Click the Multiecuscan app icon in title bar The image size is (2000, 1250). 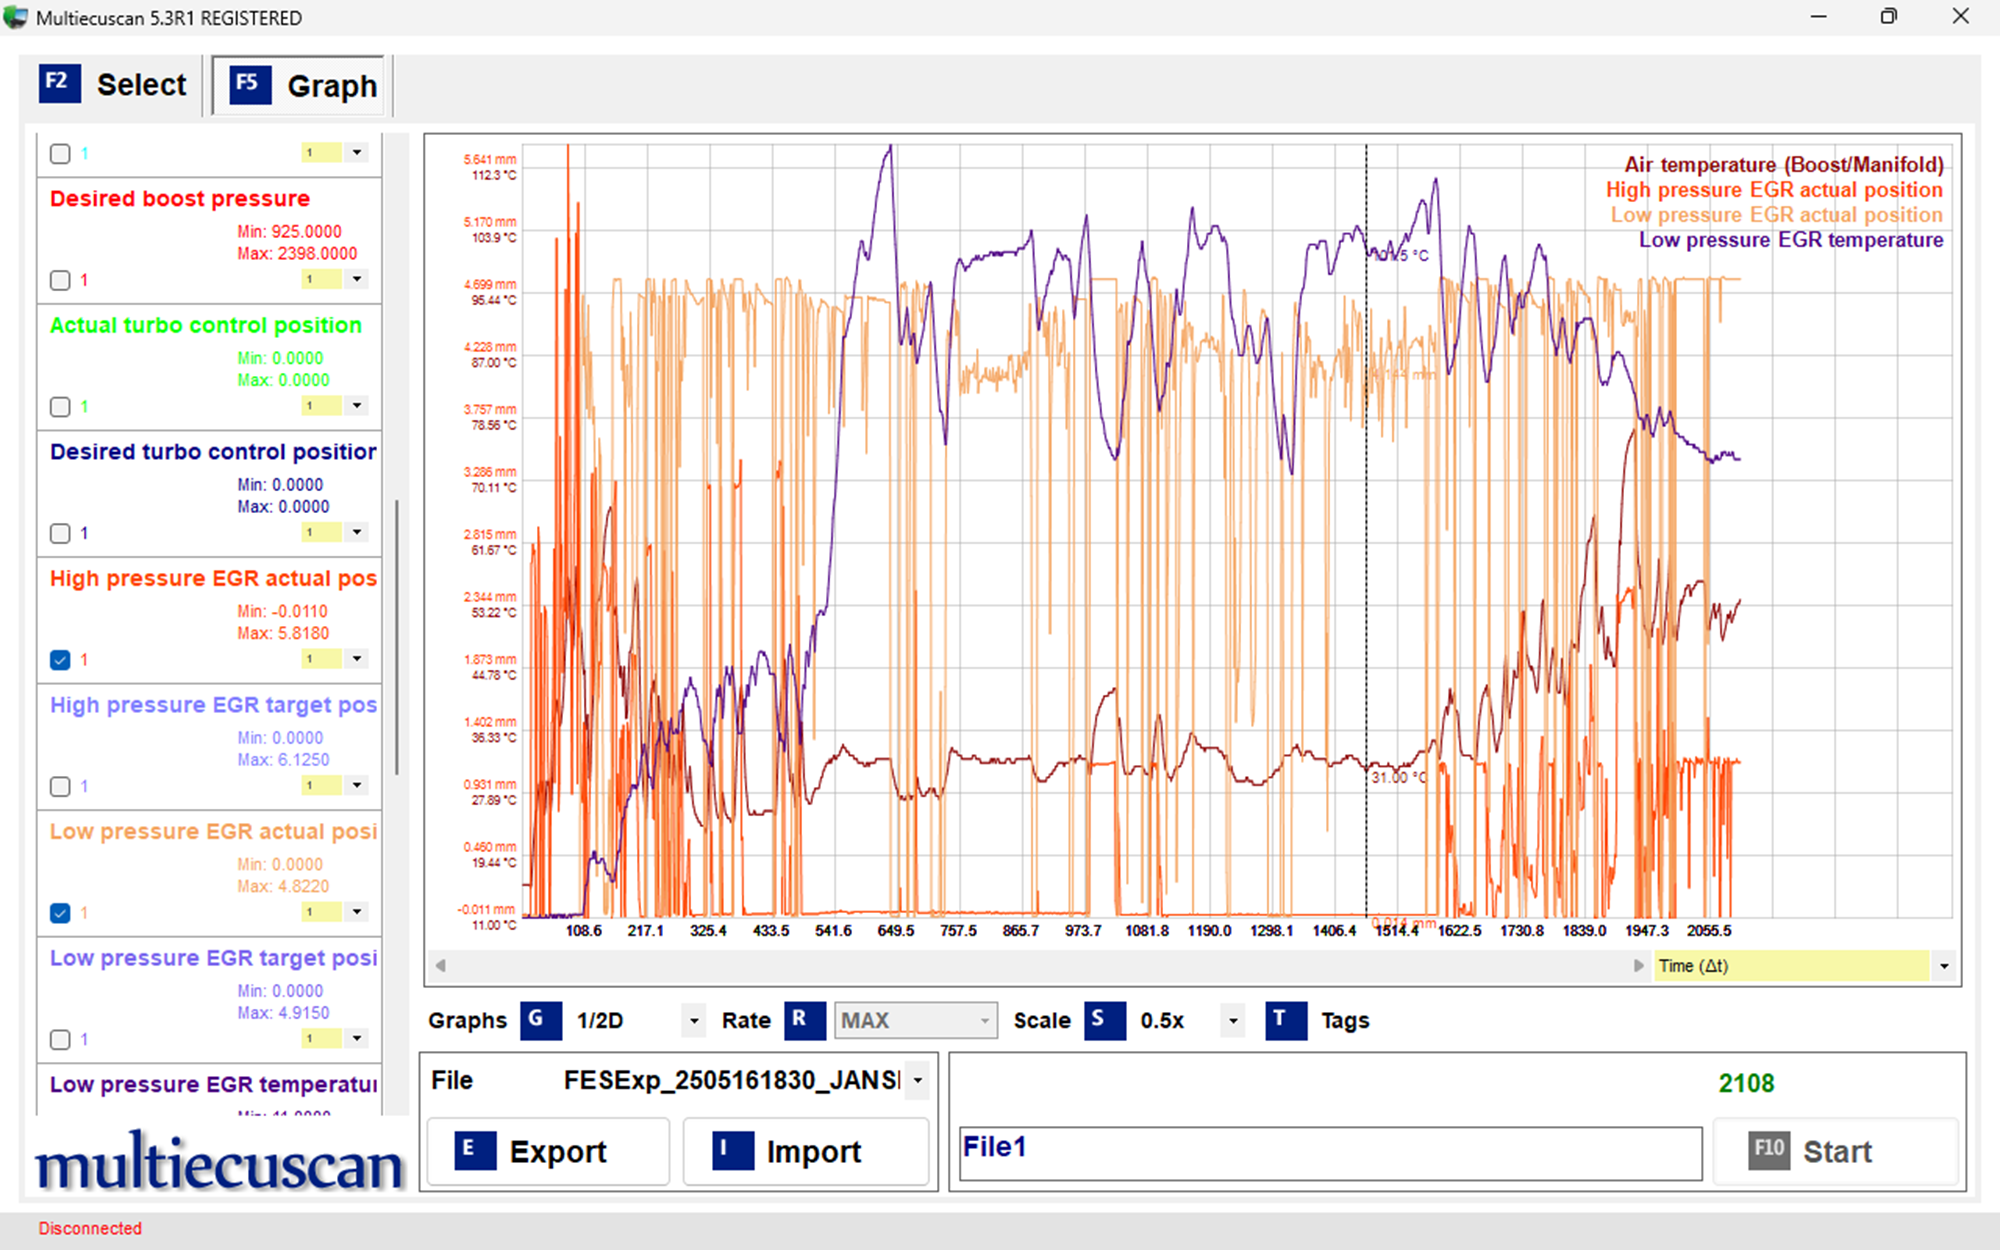click(15, 17)
